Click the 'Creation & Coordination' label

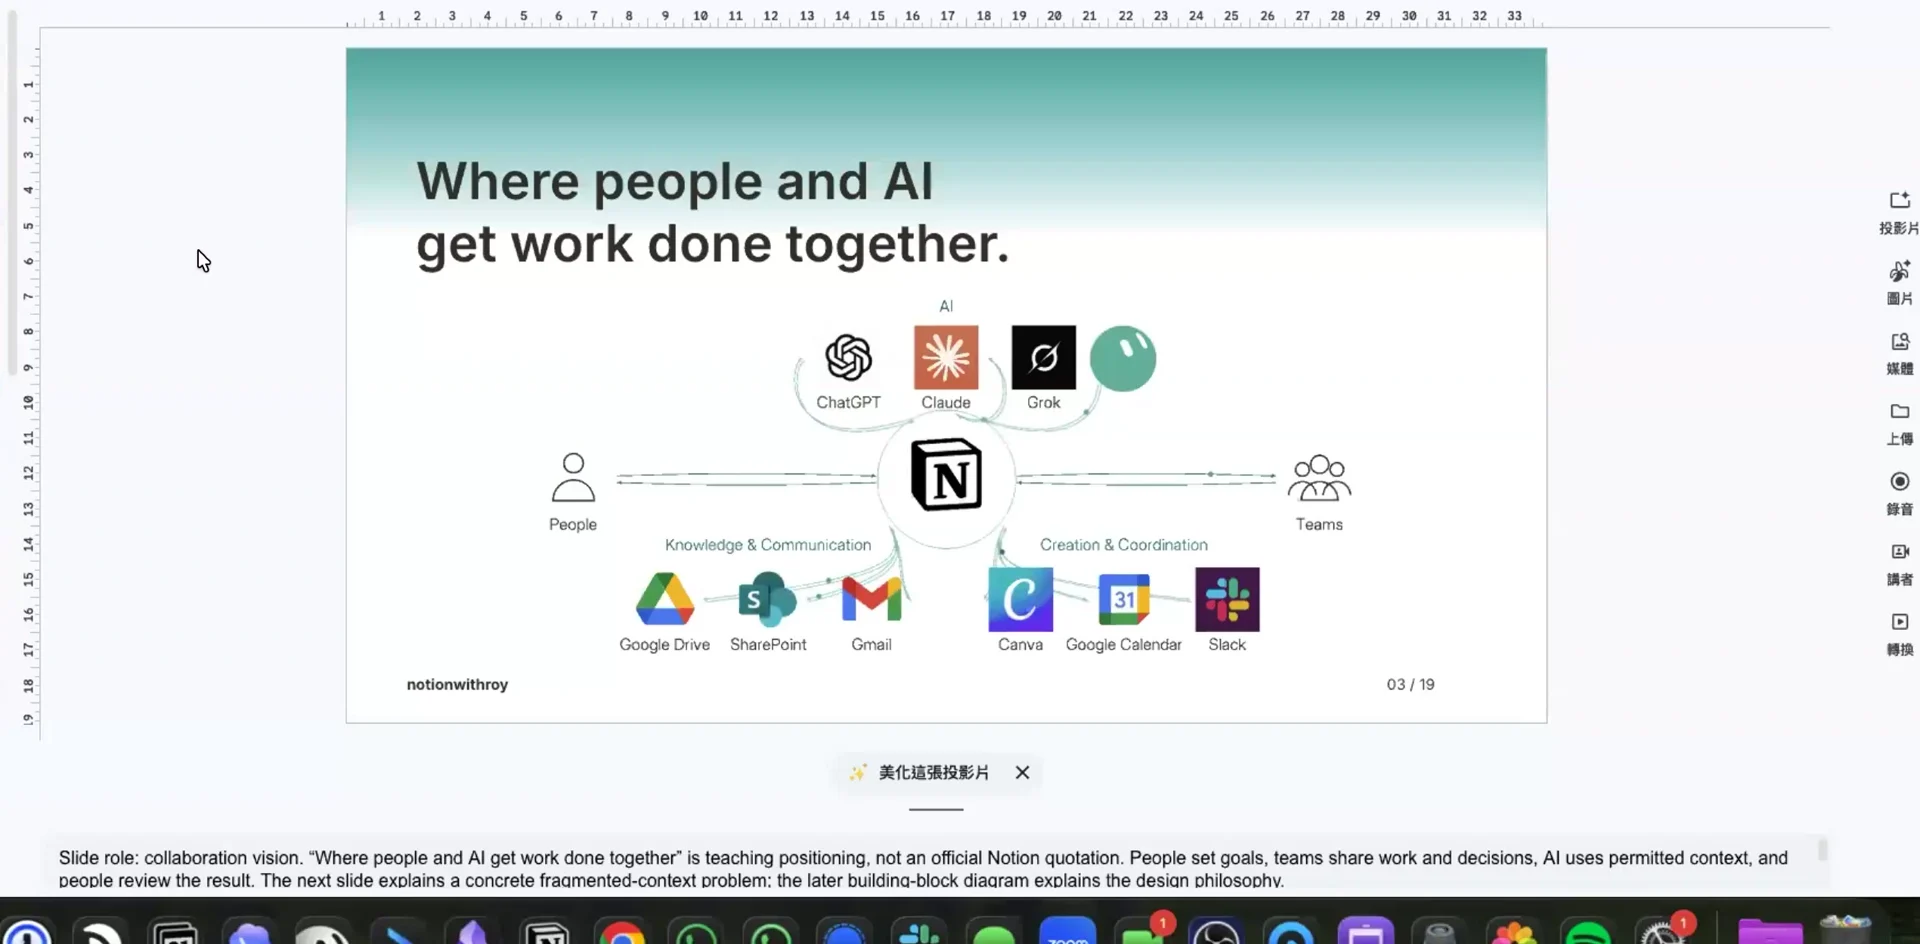tap(1124, 545)
